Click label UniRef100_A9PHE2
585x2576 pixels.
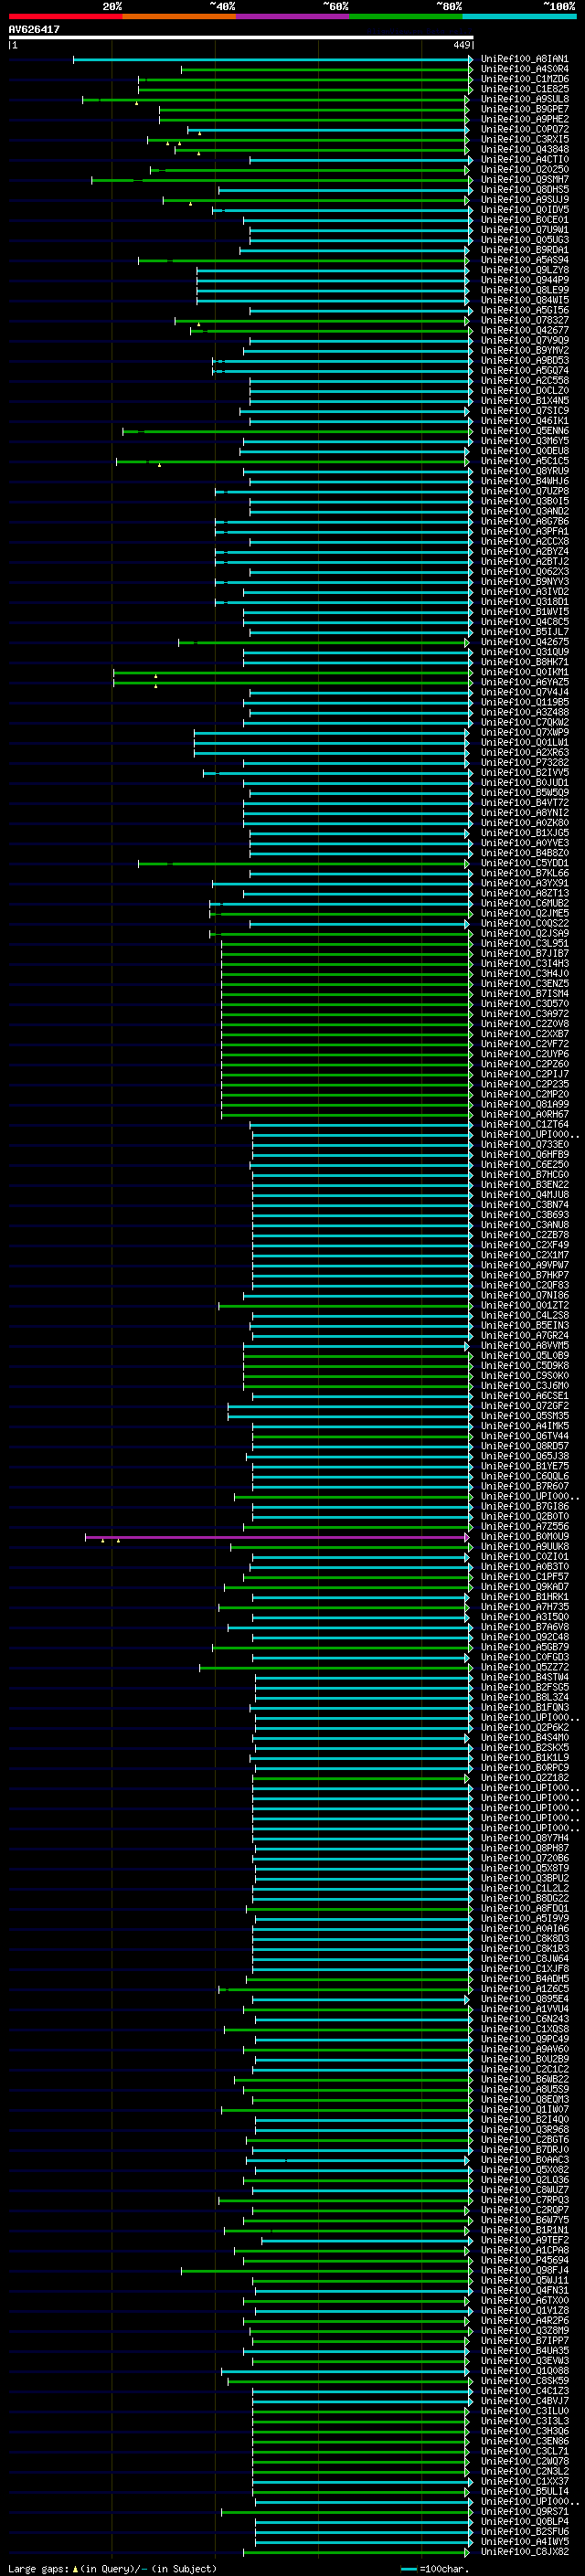click(x=524, y=119)
